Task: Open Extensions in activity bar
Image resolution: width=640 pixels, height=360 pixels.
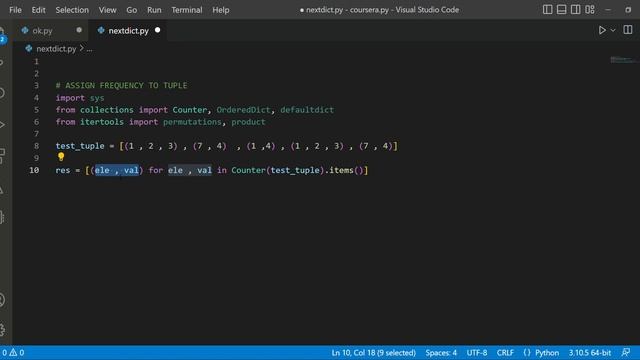Action: [2, 156]
